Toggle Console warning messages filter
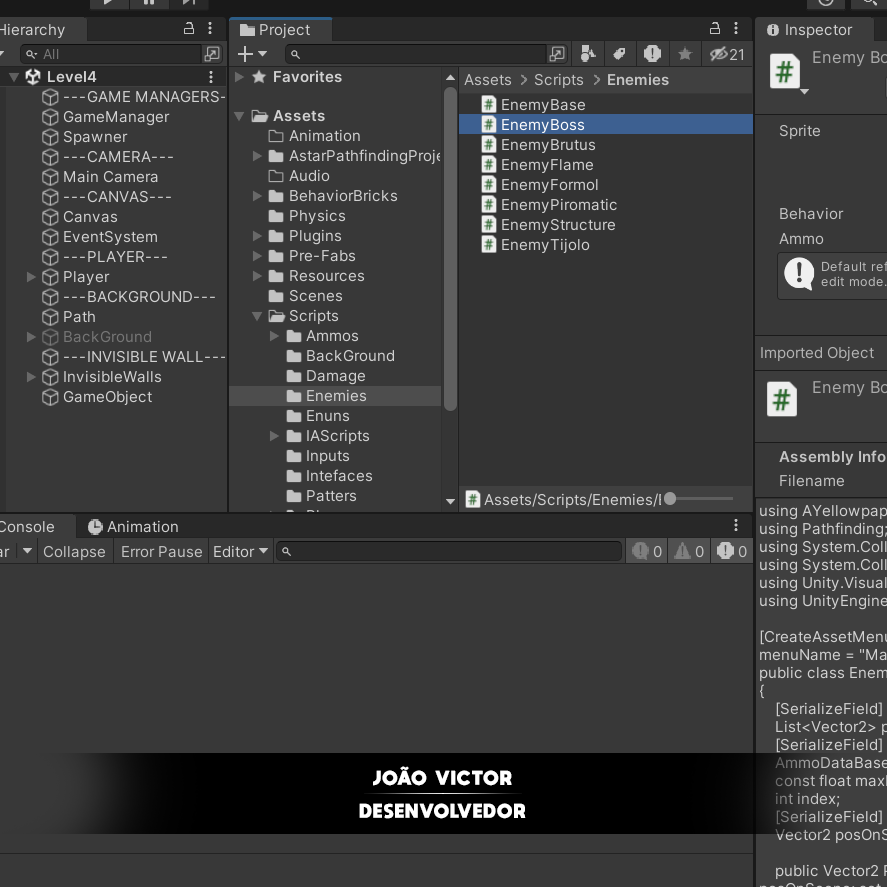 (x=688, y=552)
